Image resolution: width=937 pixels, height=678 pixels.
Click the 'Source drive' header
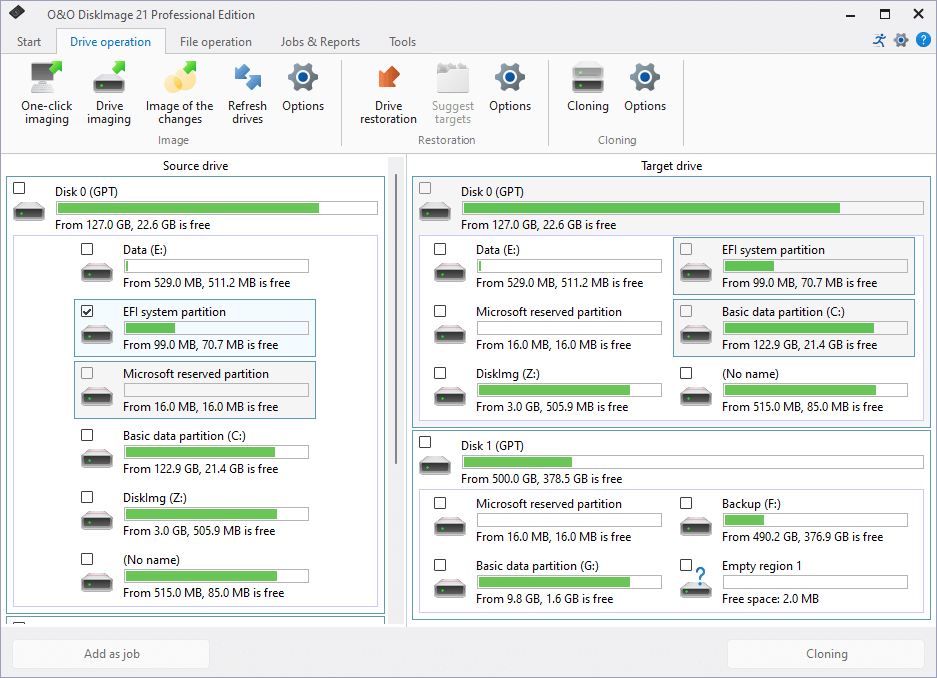[195, 166]
